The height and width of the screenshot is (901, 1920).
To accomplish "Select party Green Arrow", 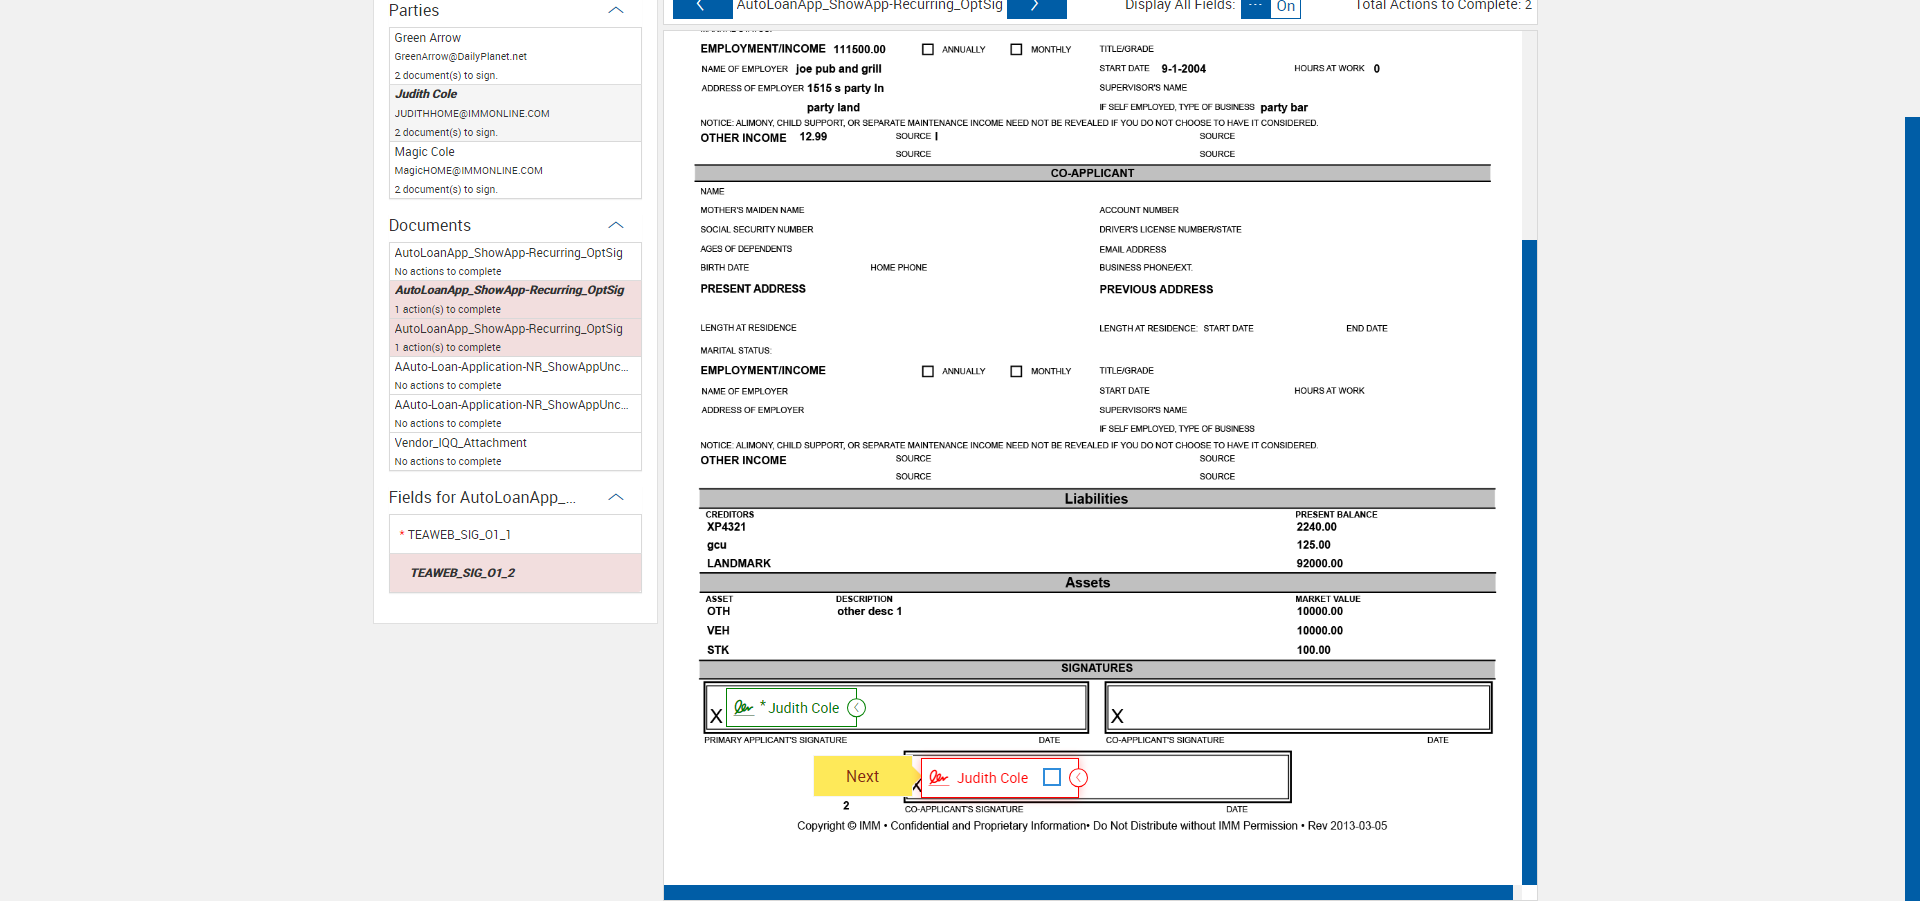I will tap(515, 56).
